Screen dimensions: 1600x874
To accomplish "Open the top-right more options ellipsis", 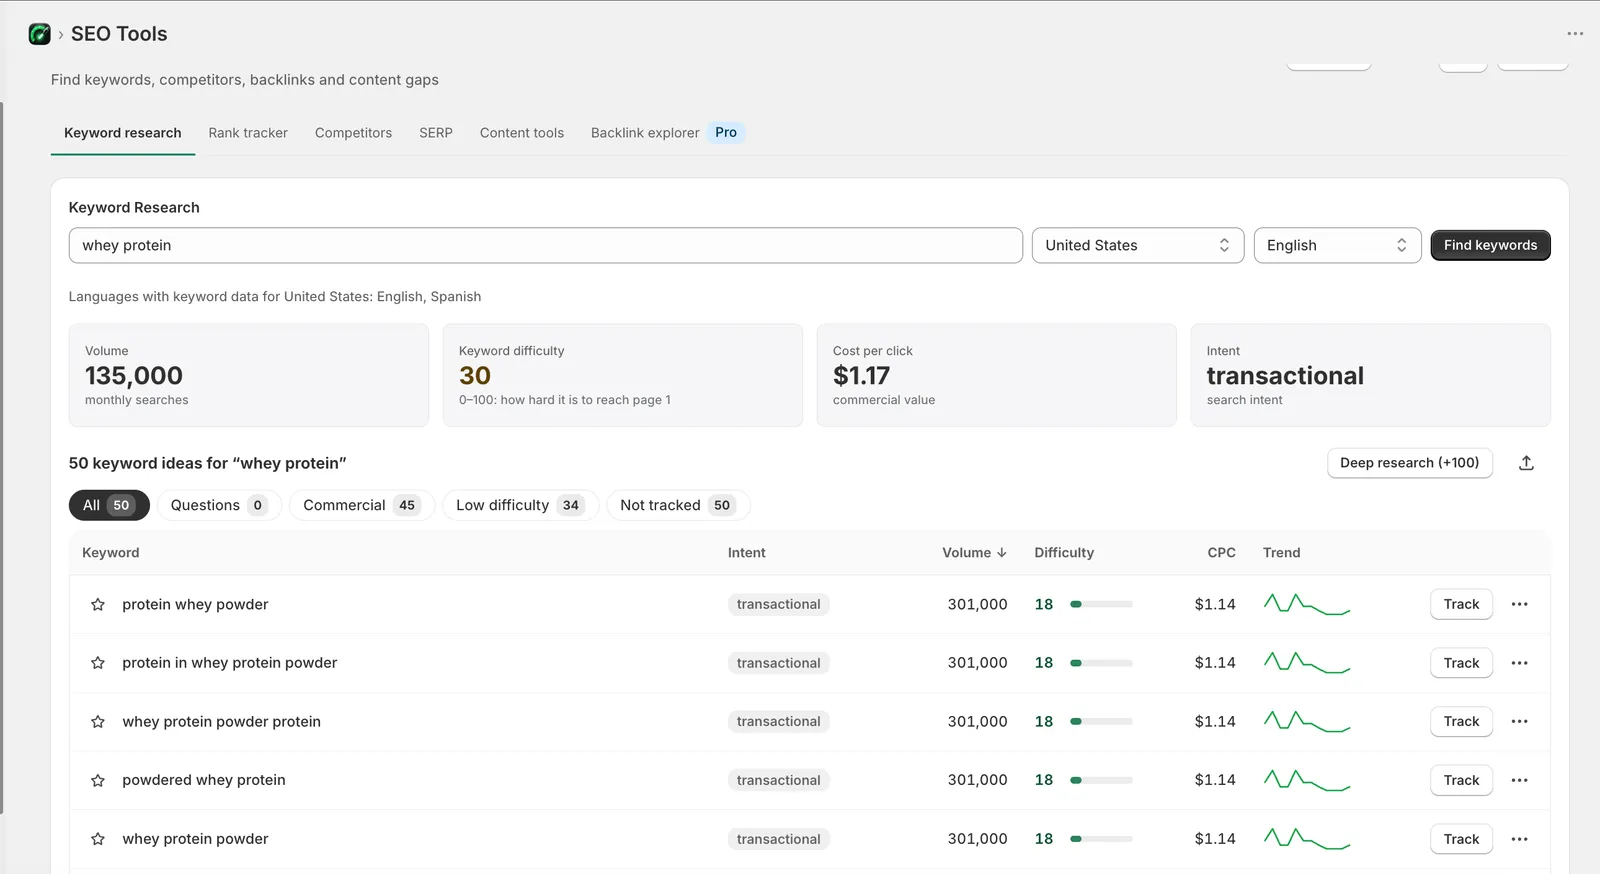I will 1575,34.
